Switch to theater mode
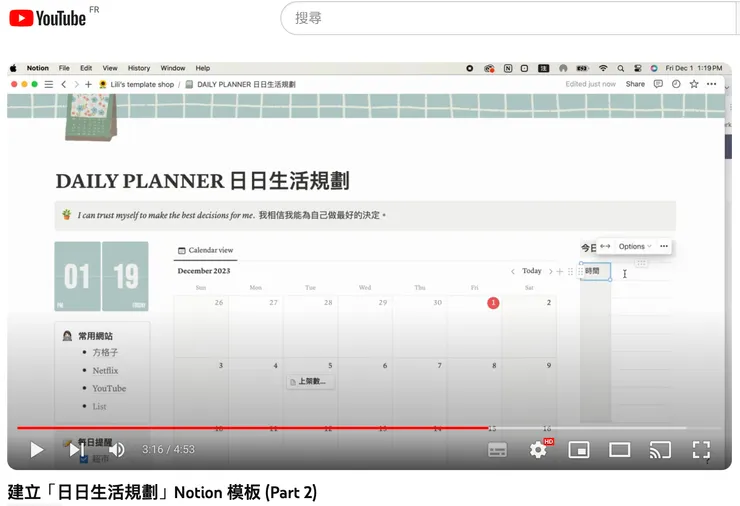Screen dimensions: 740x506 620,450
